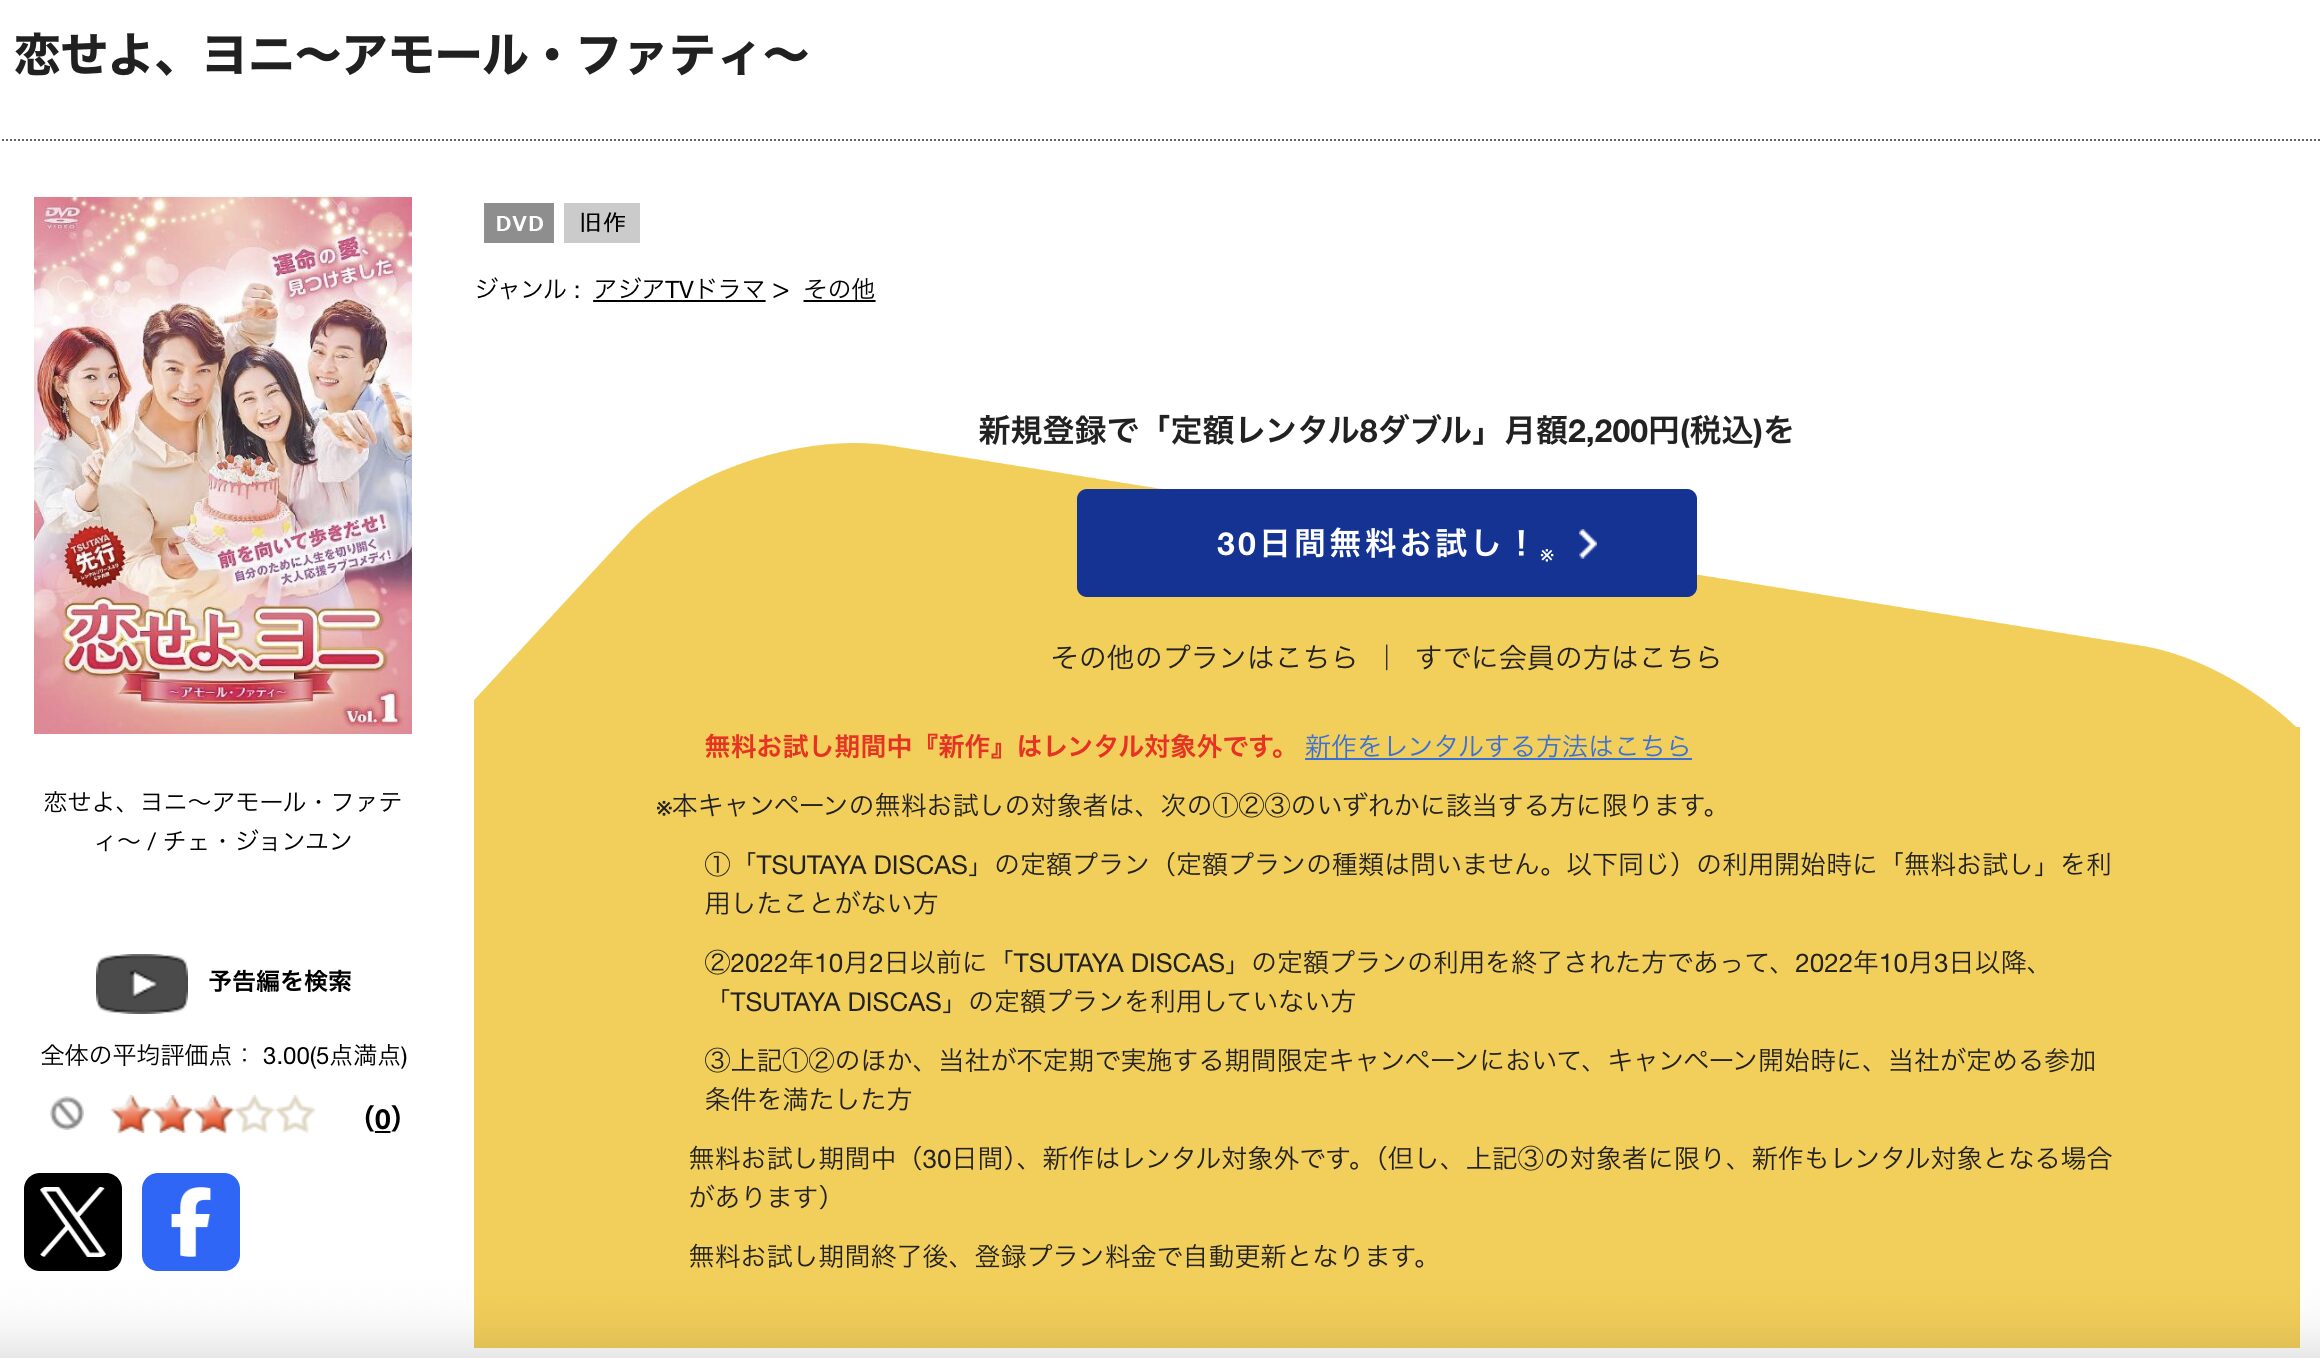Open アジアTVドラマ genre link

pyautogui.click(x=679, y=289)
